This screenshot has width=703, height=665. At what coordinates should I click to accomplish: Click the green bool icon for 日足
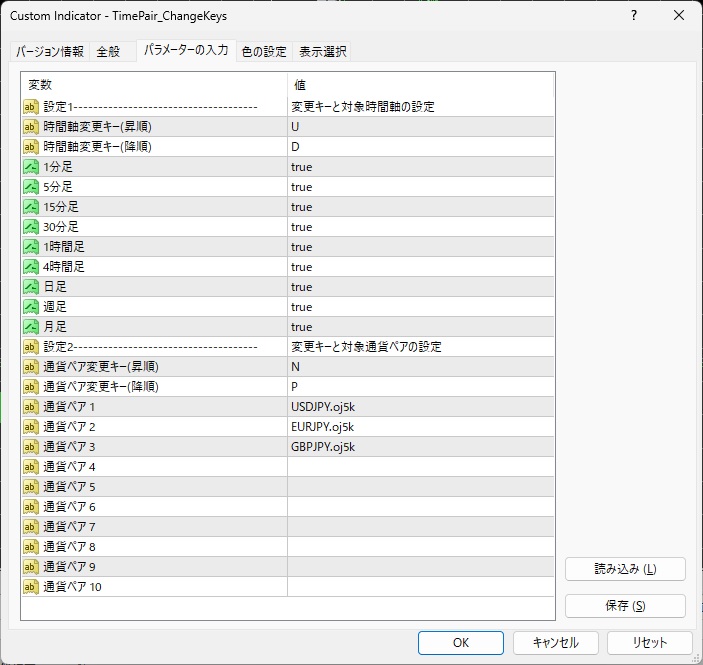pyautogui.click(x=31, y=287)
